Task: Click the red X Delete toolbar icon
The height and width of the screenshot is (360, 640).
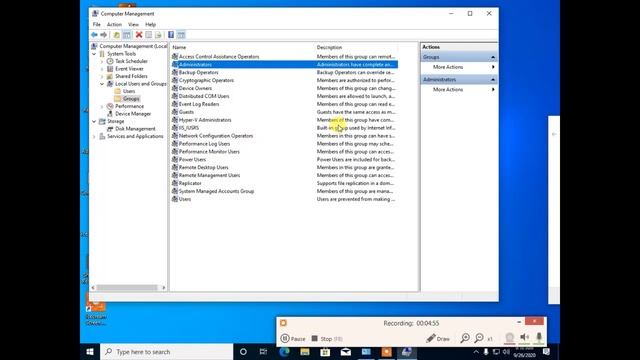Action: coord(139,35)
